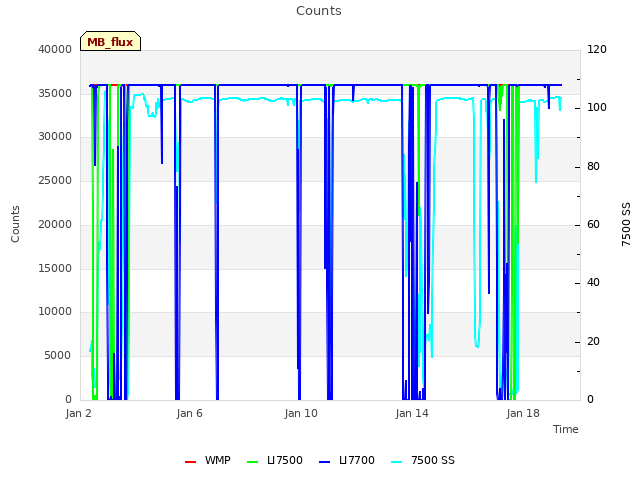This screenshot has width=640, height=480.
Task: Click the Time axis label
Action: click(566, 429)
